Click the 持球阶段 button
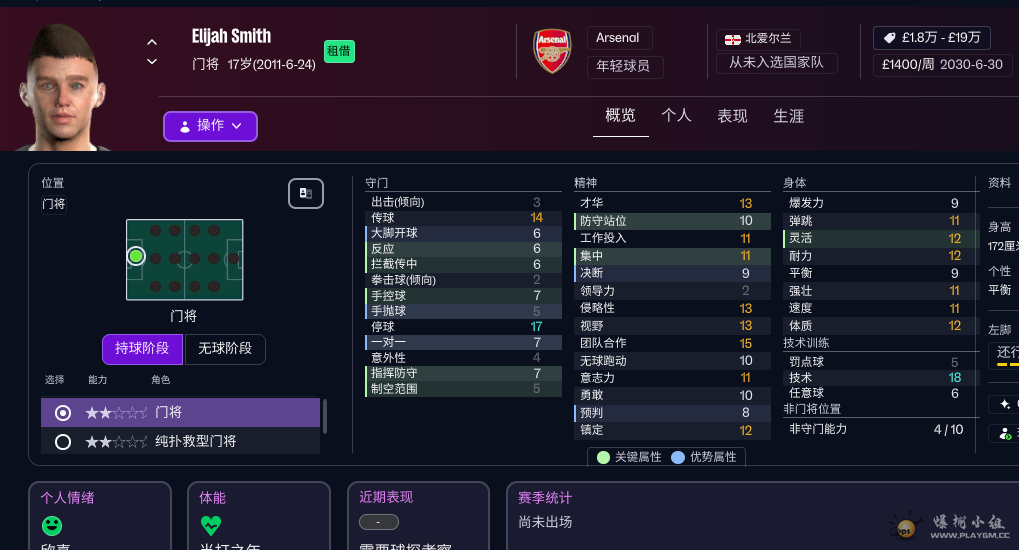Viewport: 1019px width, 550px height. 142,348
